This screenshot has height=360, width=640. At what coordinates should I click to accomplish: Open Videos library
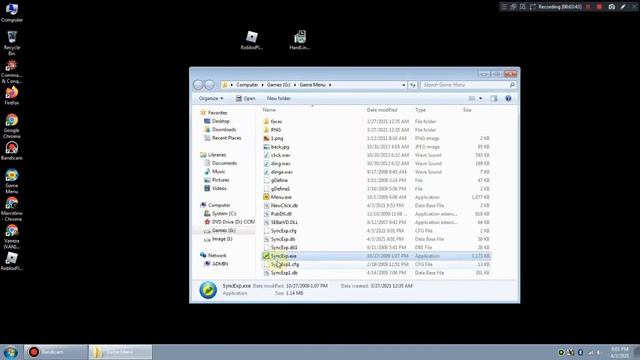tap(219, 188)
